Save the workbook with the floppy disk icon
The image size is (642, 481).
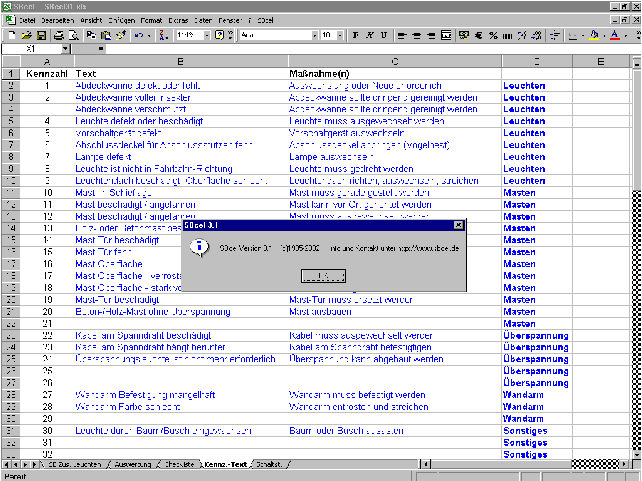(41, 36)
